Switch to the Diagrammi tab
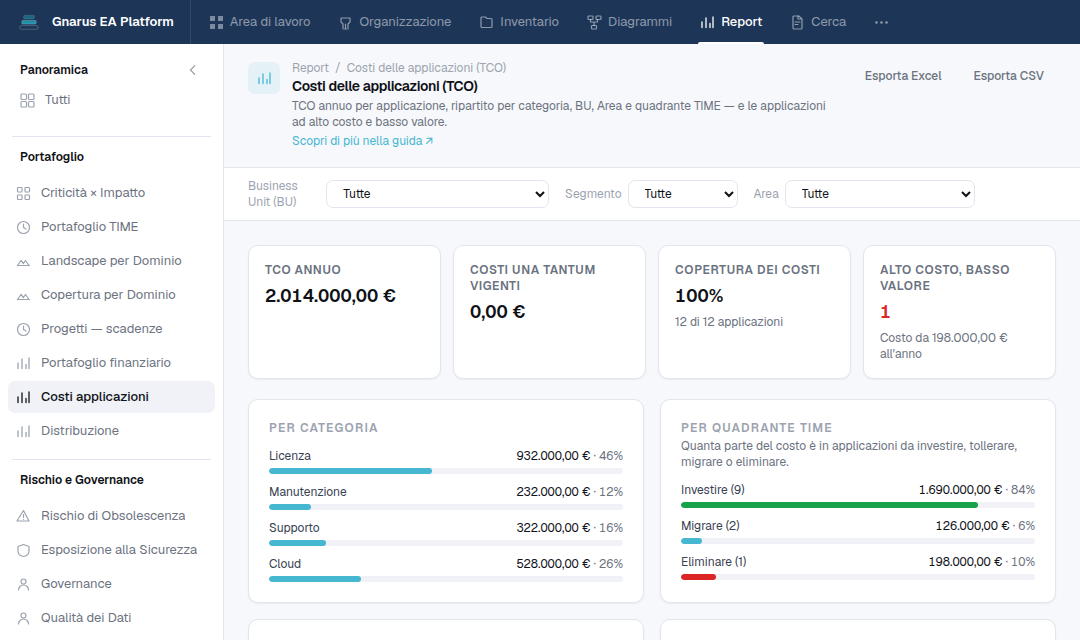This screenshot has height=640, width=1080. coord(630,22)
